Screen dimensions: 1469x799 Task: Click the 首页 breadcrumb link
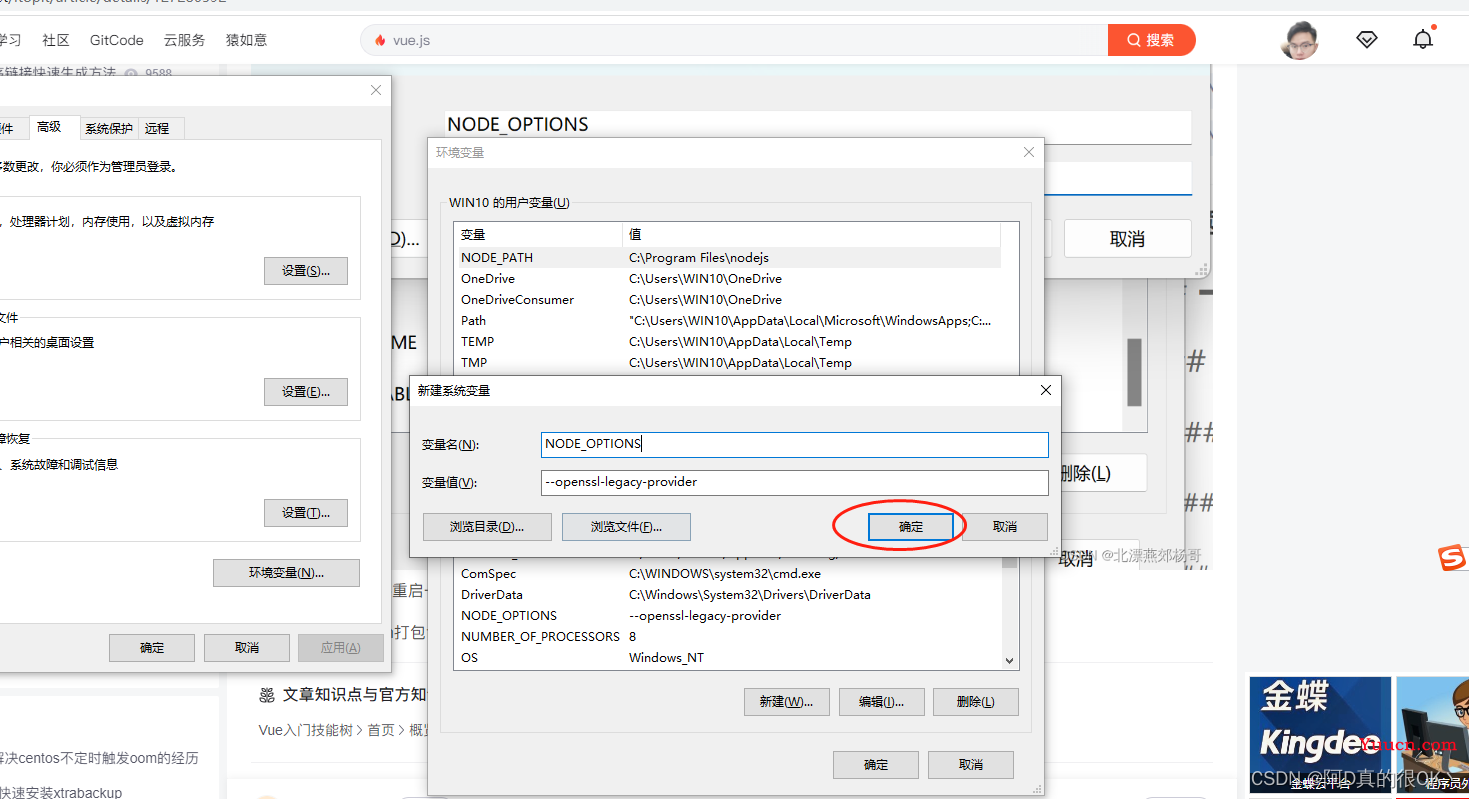point(381,730)
